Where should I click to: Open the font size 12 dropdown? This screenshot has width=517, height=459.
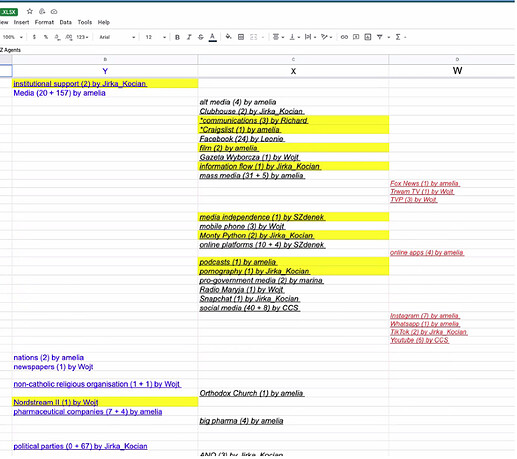point(156,37)
